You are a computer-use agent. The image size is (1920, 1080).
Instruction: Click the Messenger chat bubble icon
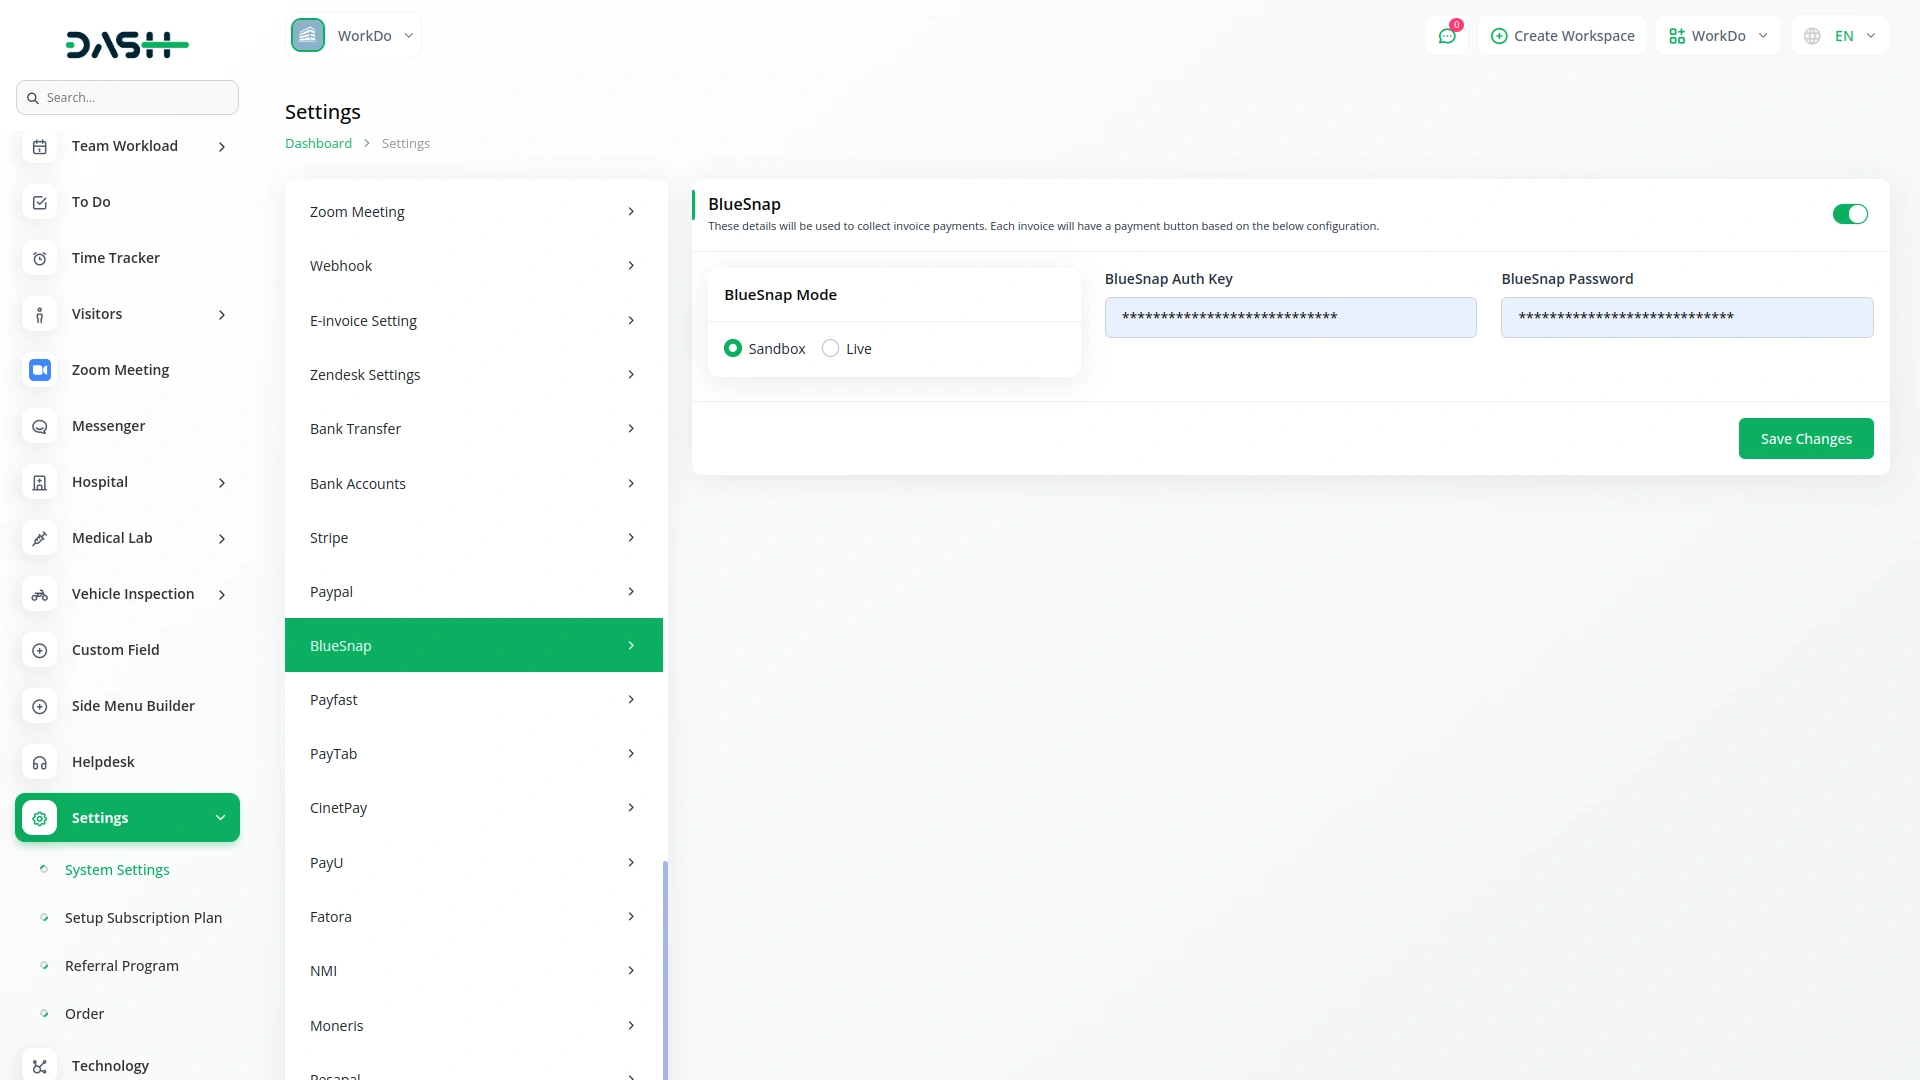tap(39, 426)
